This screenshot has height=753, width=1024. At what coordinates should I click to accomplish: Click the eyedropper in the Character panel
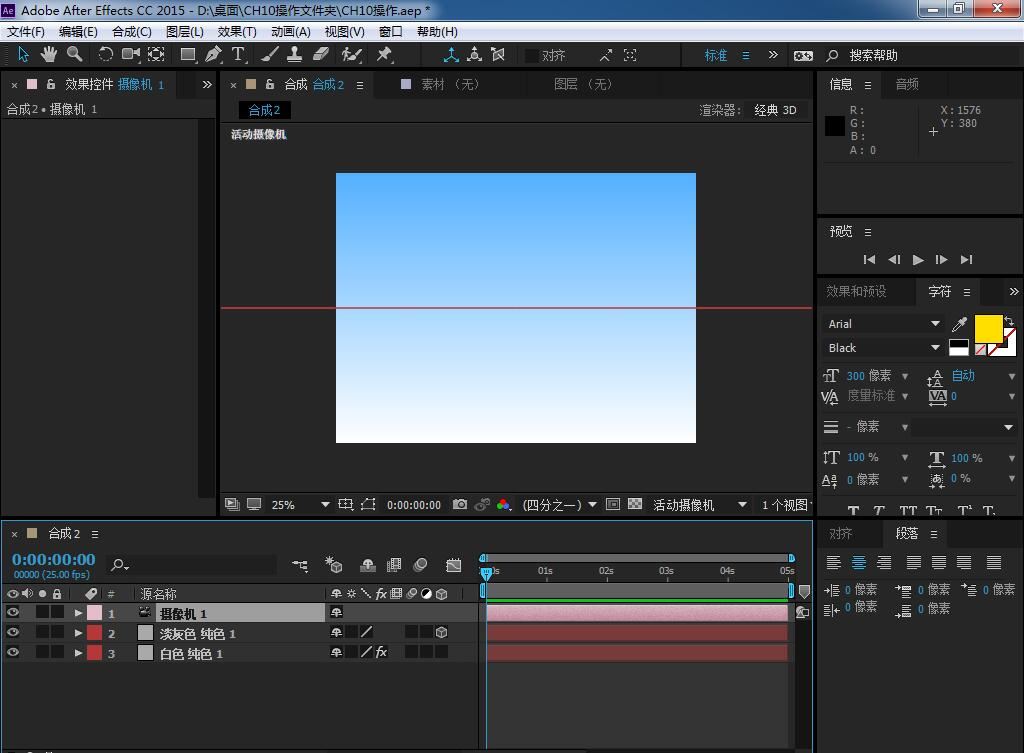[960, 324]
